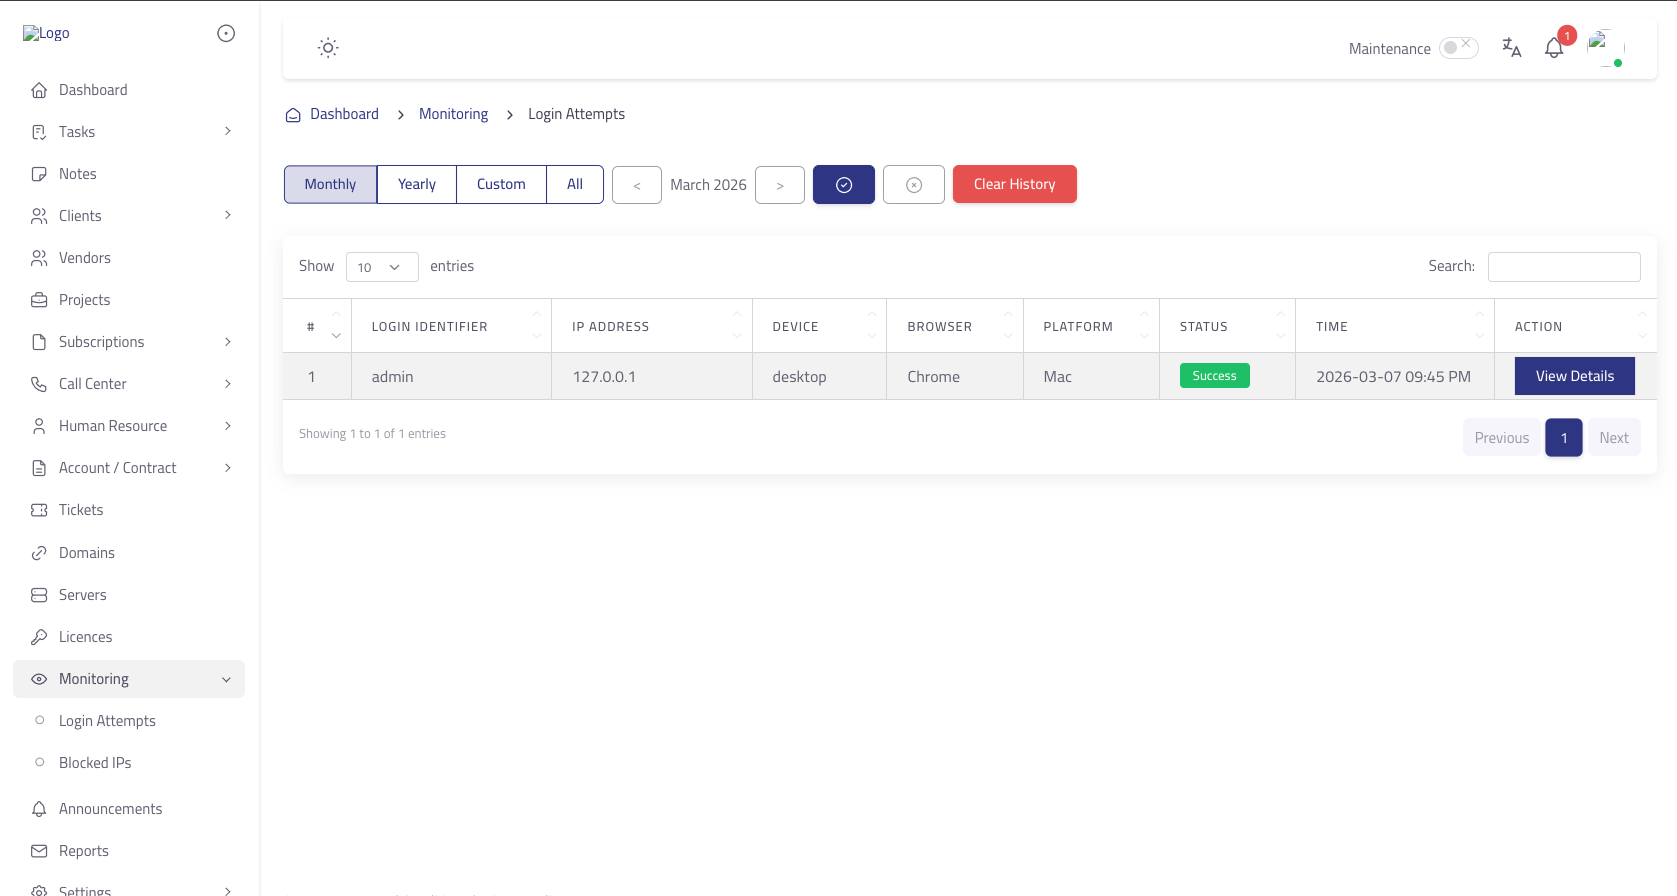The height and width of the screenshot is (896, 1677).
Task: Expand the Human Resource submenu chevron
Action: pos(228,426)
